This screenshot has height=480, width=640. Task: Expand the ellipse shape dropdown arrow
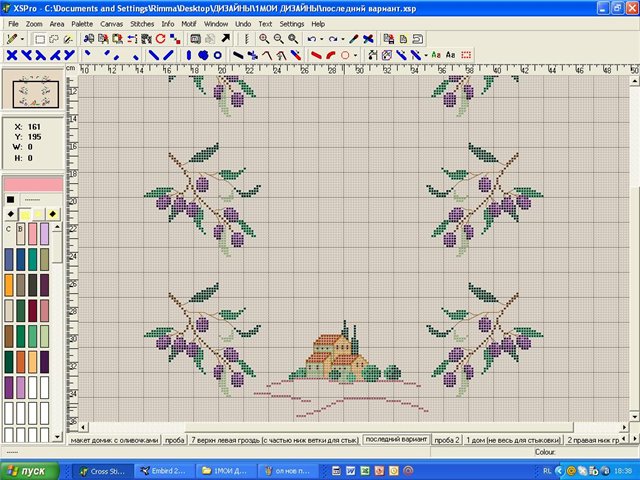pyautogui.click(x=356, y=54)
